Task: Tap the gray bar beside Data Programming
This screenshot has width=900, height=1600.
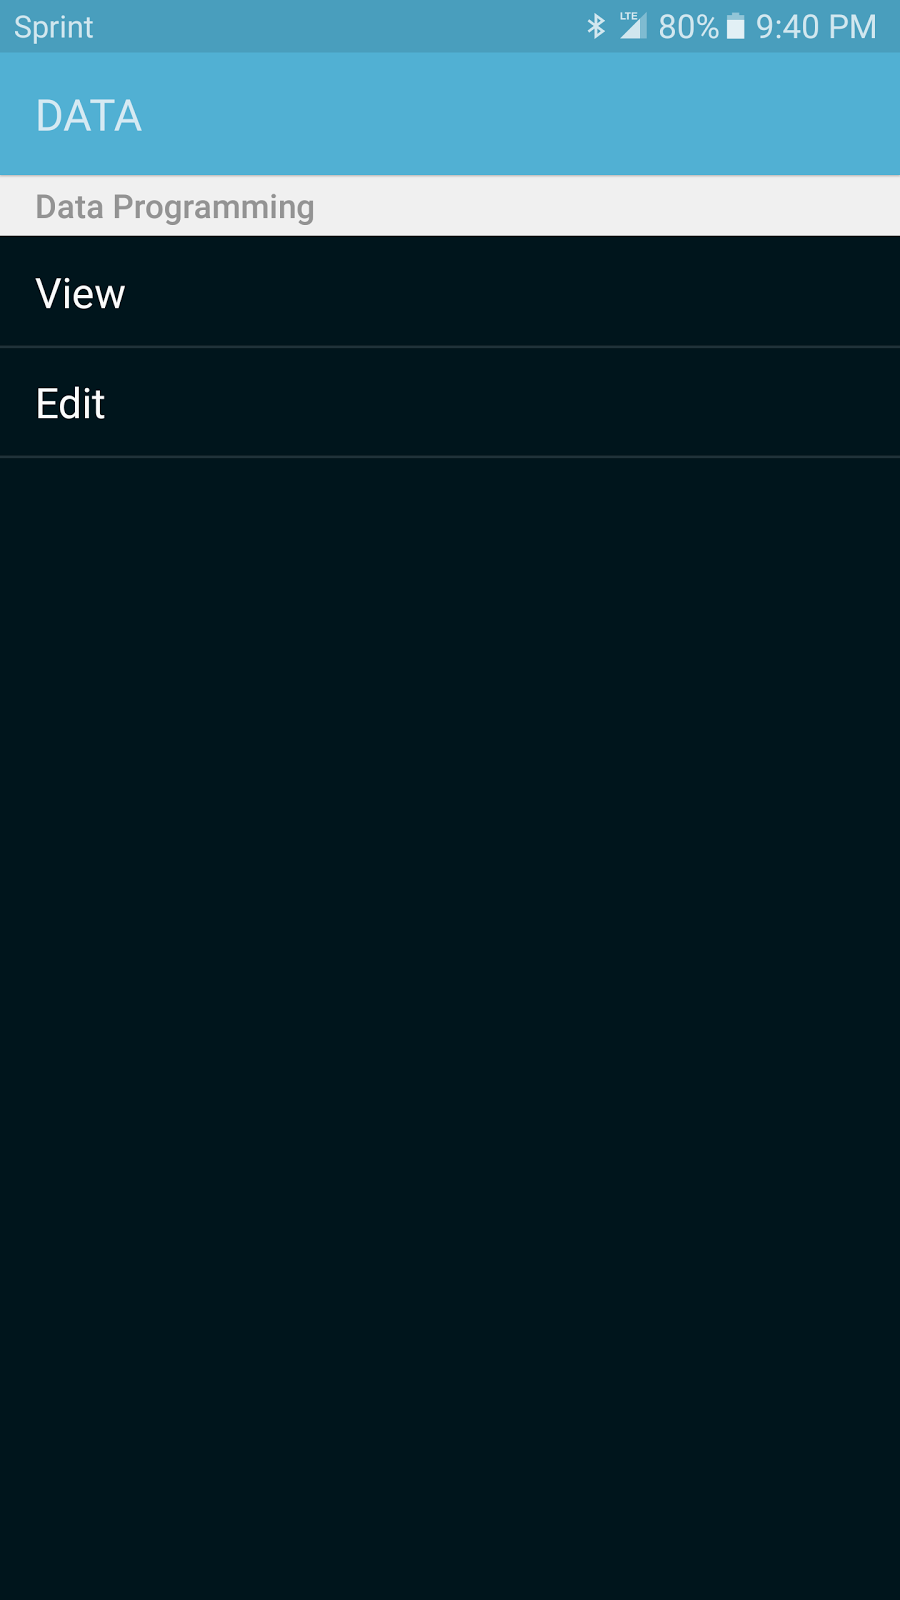Action: click(610, 207)
